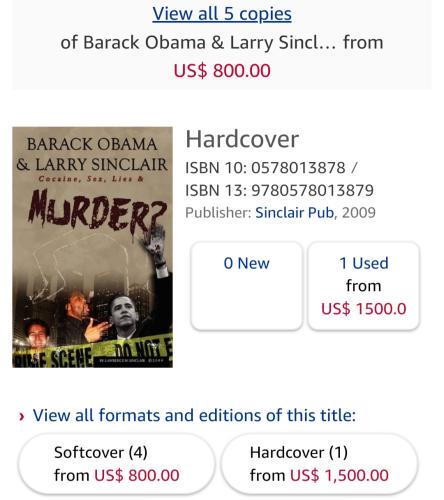Choose the Hardcover (1) format pill
444x500 pixels.
(x=319, y=464)
